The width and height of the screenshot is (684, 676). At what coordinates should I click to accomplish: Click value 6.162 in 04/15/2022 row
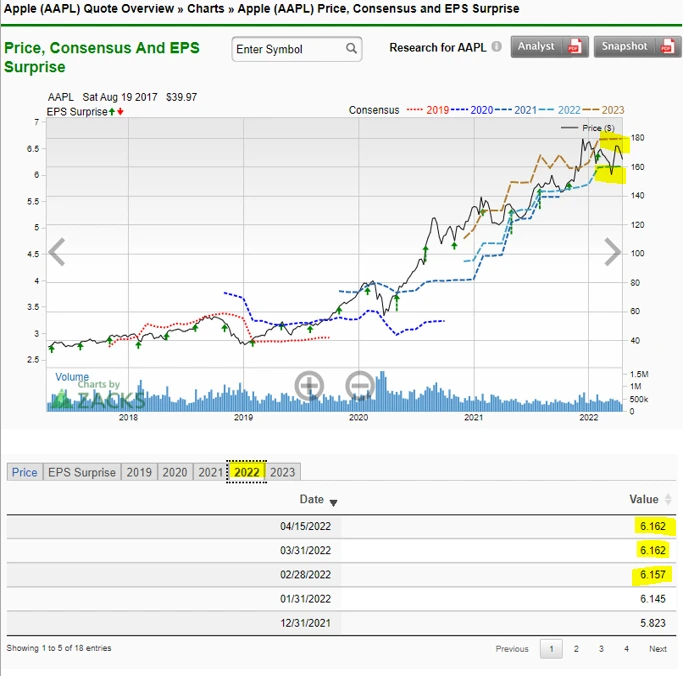tap(653, 526)
